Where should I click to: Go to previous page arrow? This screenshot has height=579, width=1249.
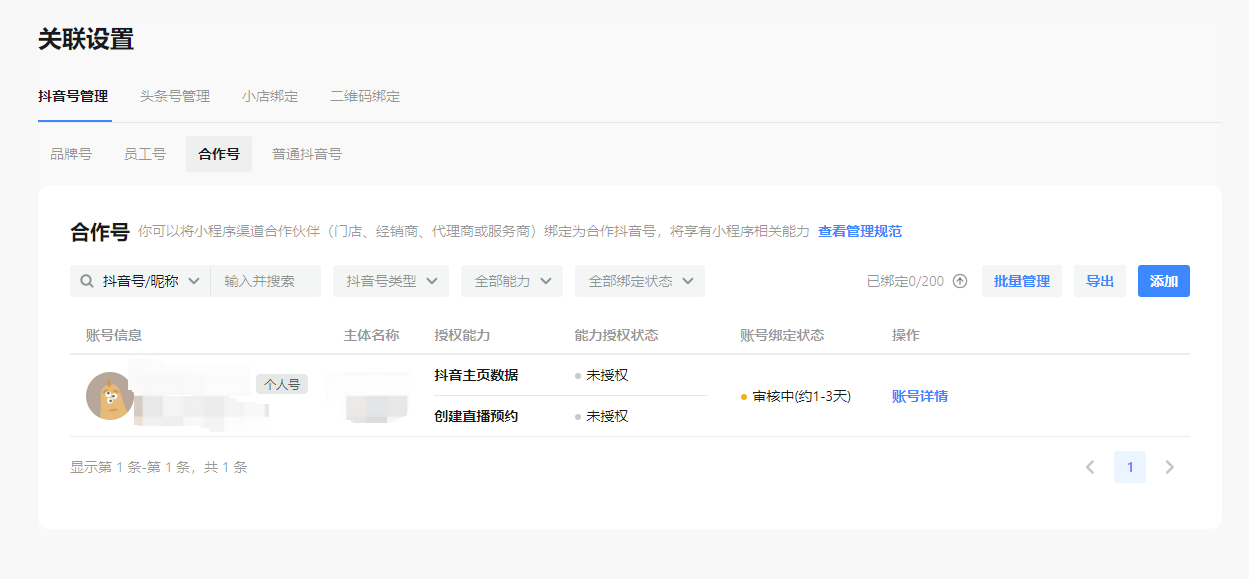pos(1090,467)
